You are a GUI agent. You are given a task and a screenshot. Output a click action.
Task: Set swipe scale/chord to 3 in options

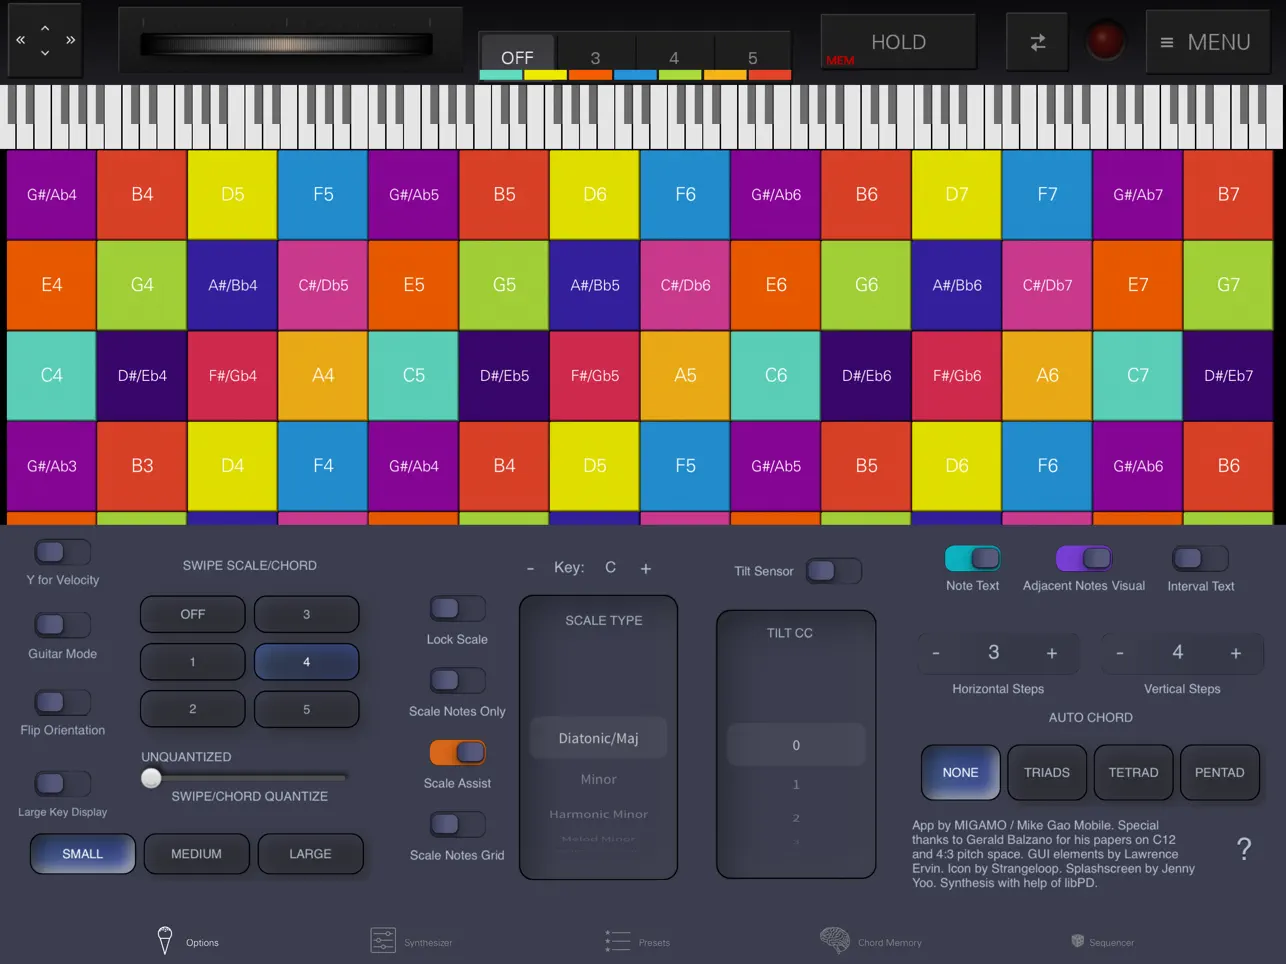pyautogui.click(x=306, y=614)
